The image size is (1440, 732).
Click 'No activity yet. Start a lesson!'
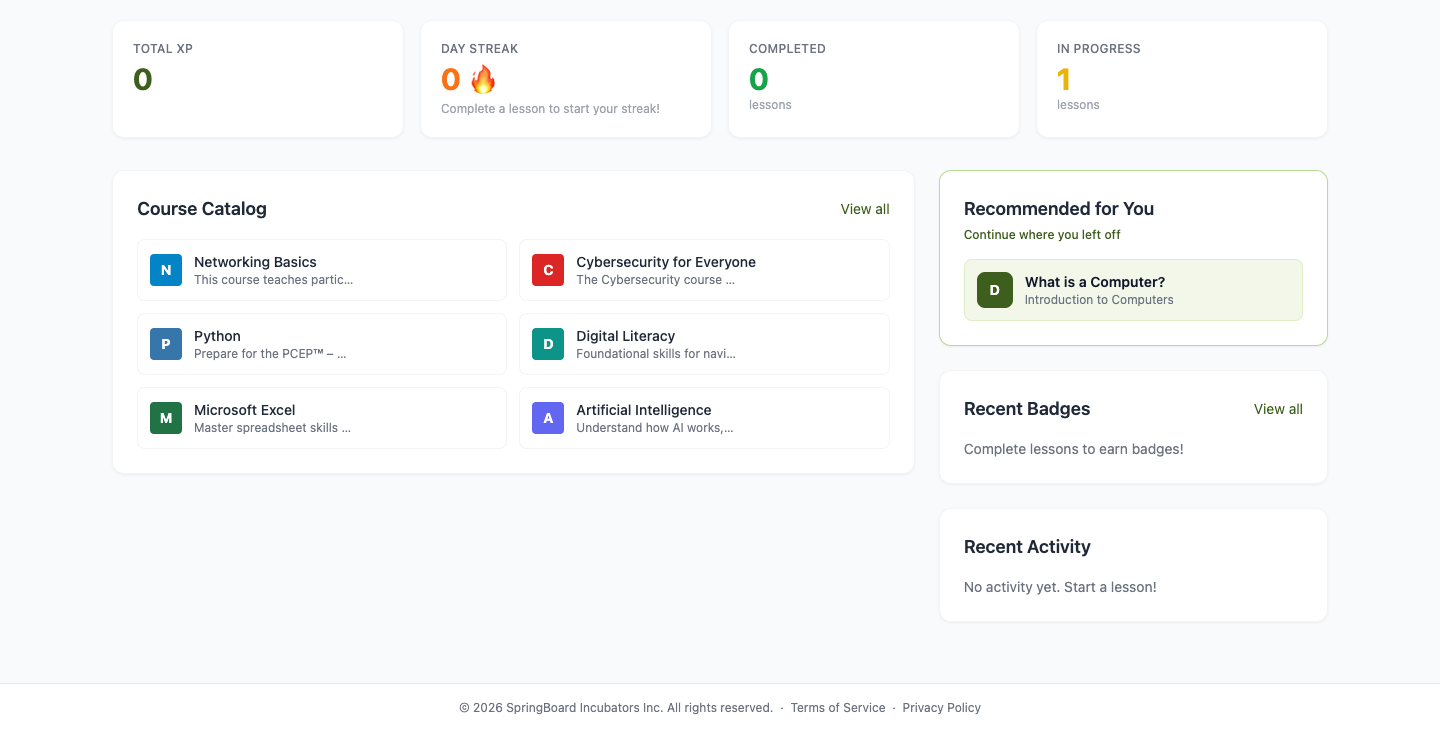[x=1060, y=587]
